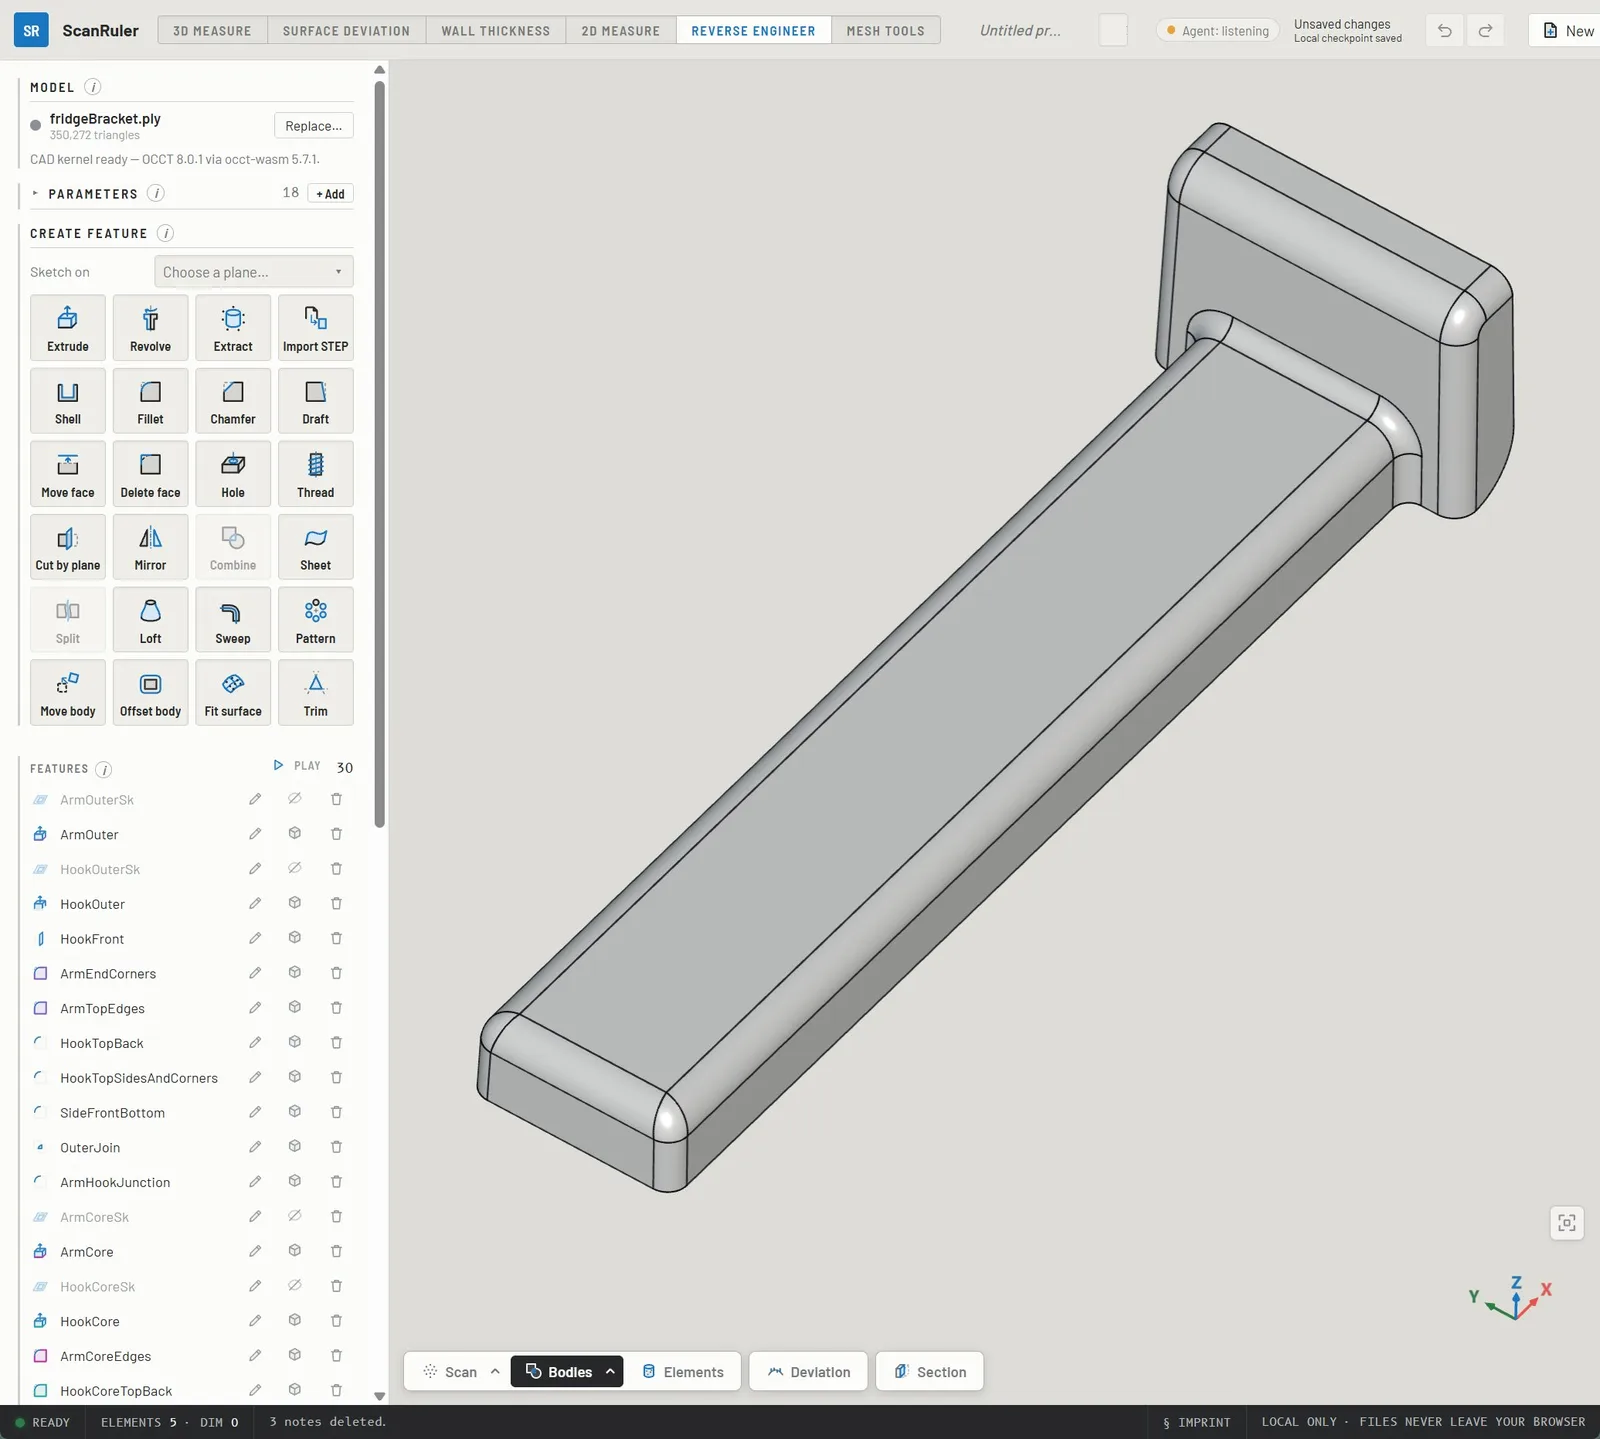This screenshot has height=1439, width=1600.
Task: Add a new parameter
Action: 330,194
